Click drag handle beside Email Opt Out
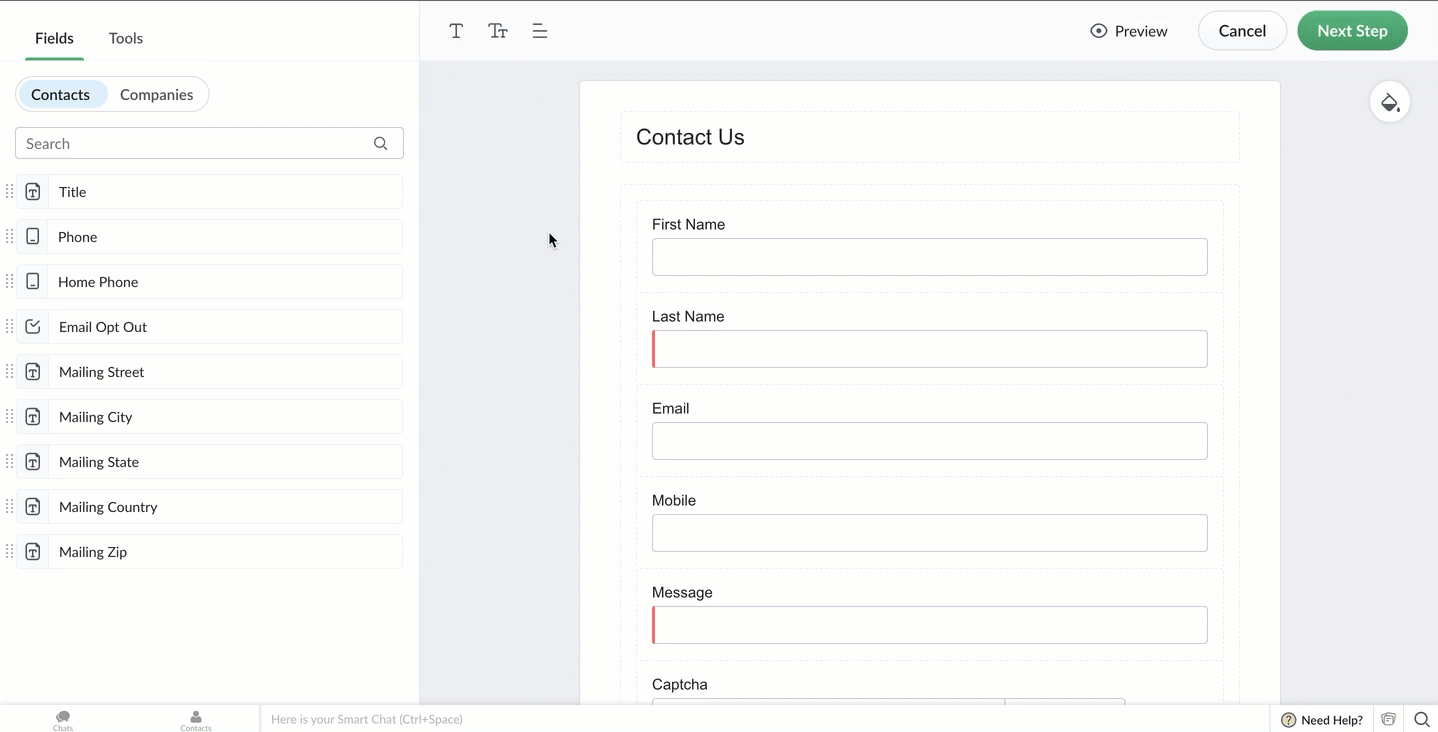Image resolution: width=1438 pixels, height=732 pixels. pos(9,326)
